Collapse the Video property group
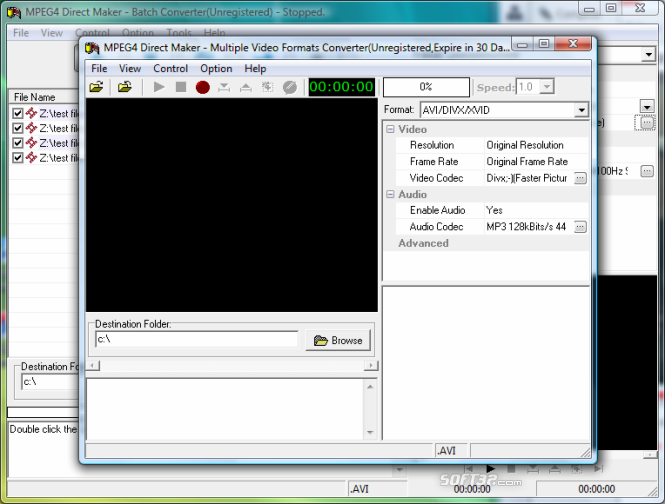The width and height of the screenshot is (665, 504). tap(390, 129)
